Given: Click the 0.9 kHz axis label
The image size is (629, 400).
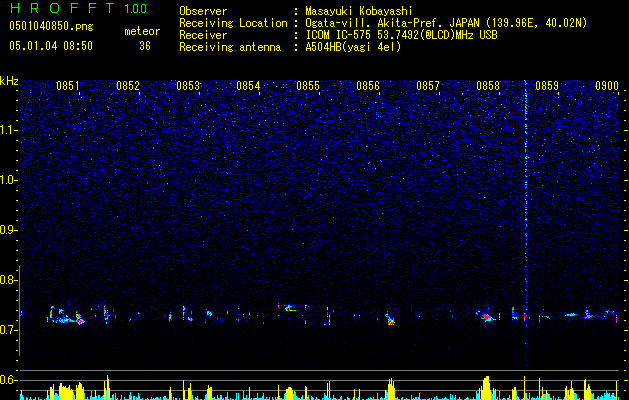Looking at the screenshot, I should point(9,230).
